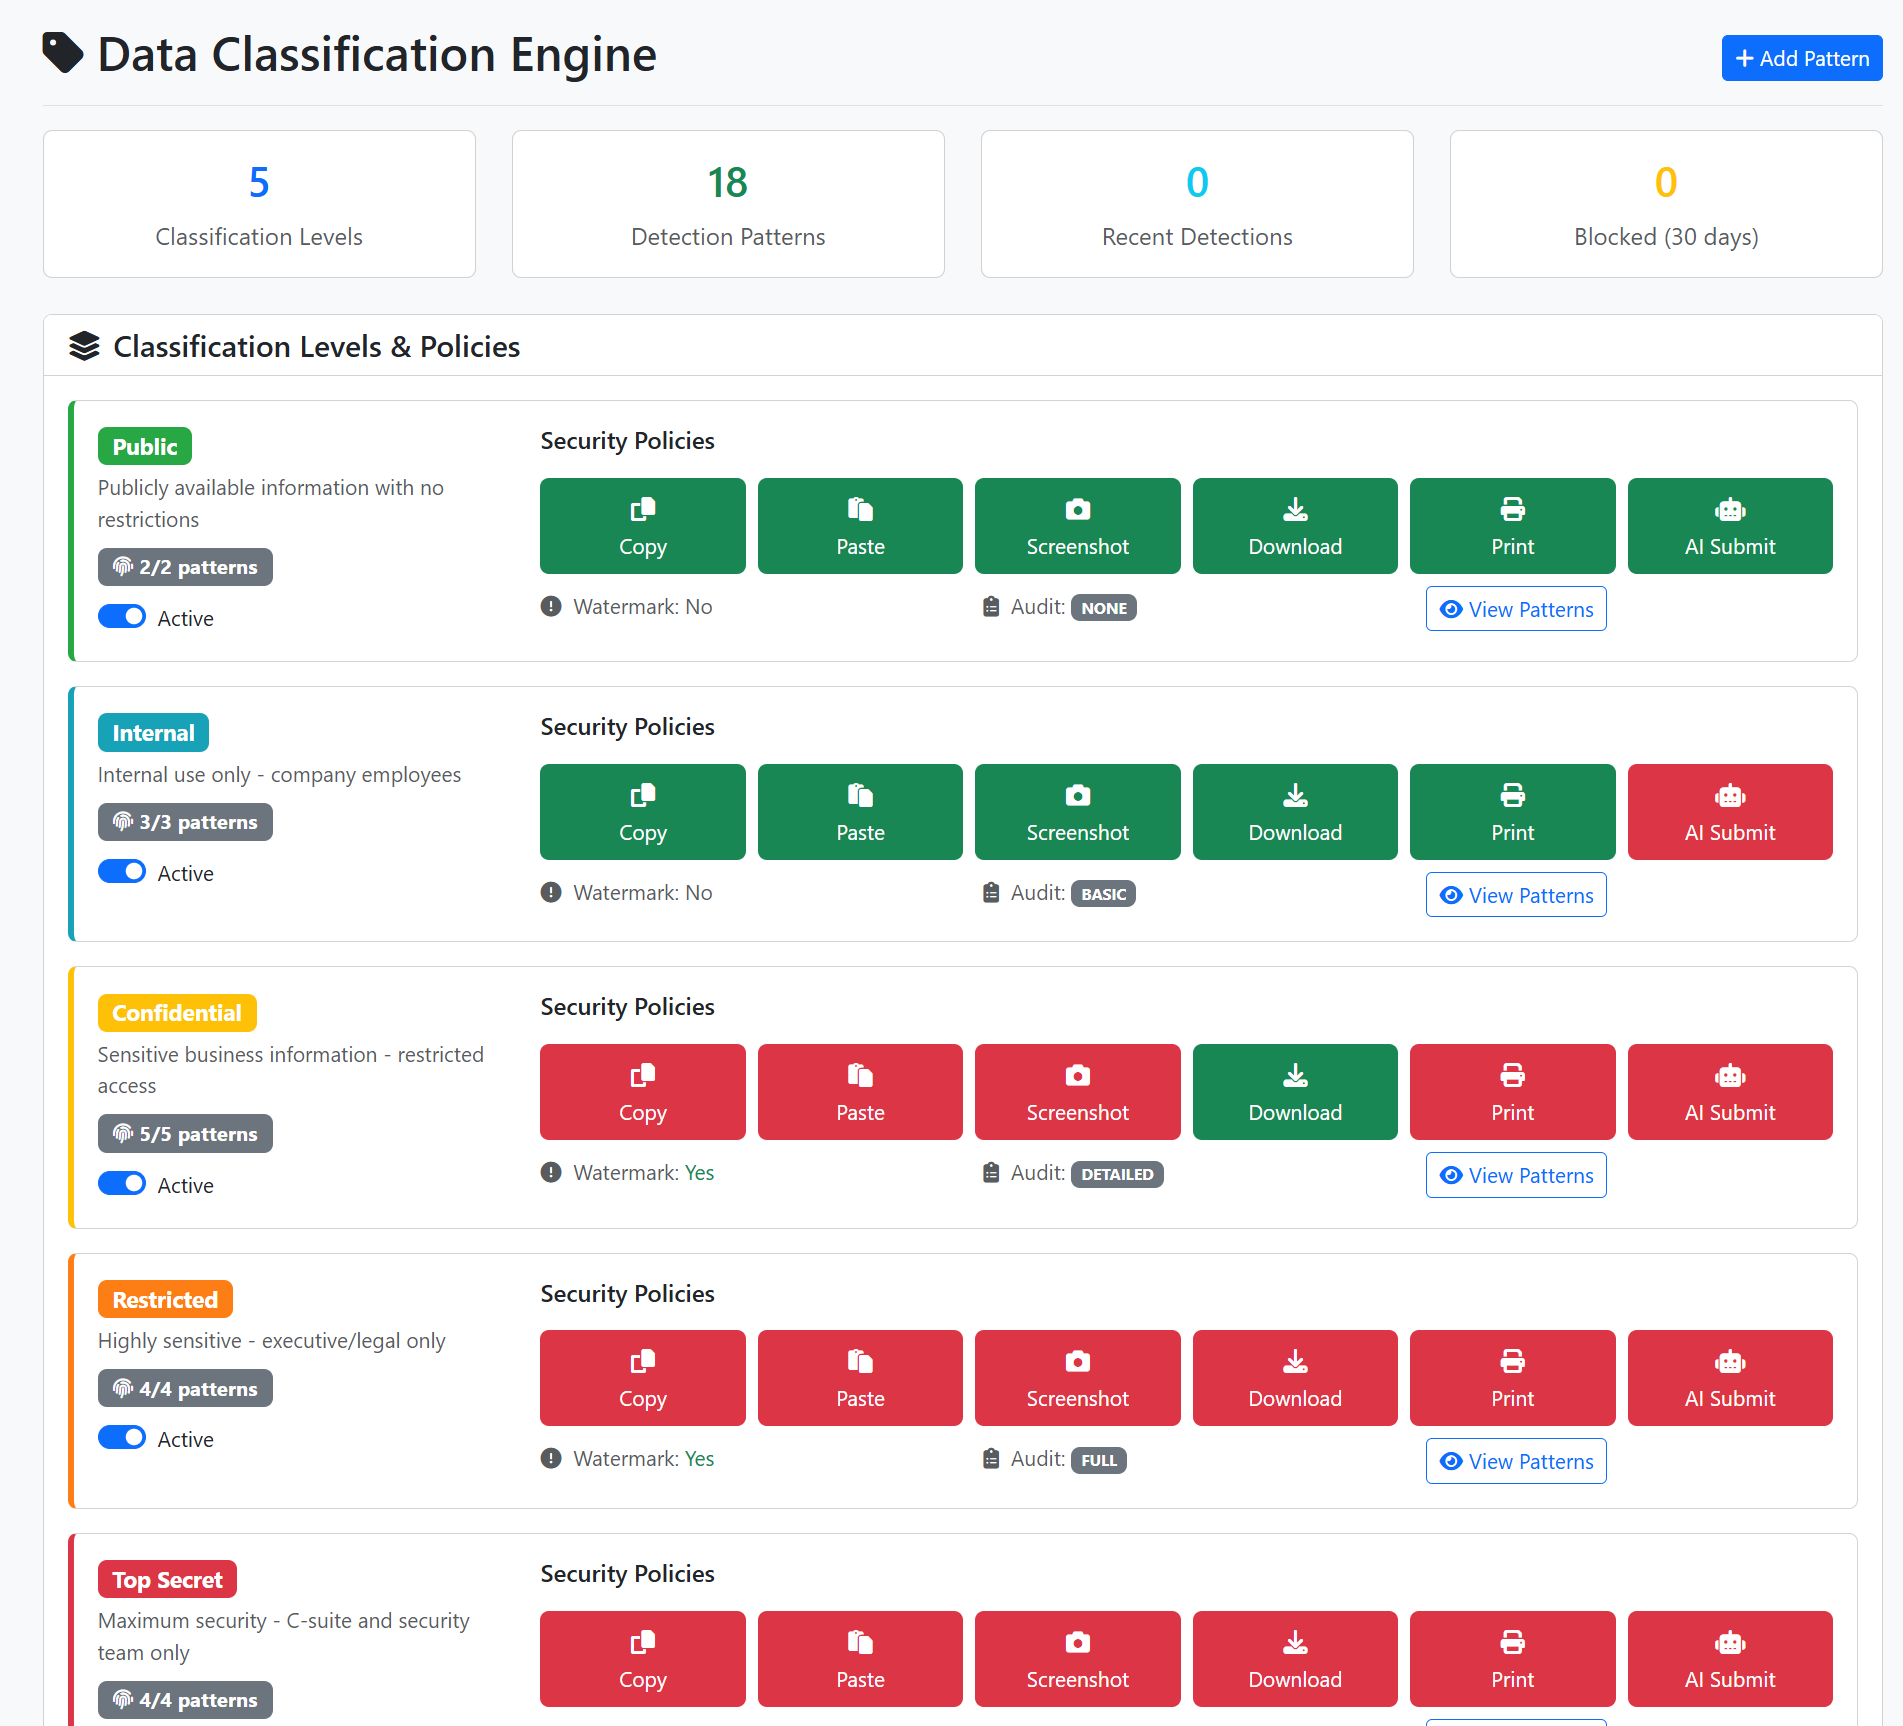Select the Top Secret classification badge
This screenshot has height=1726, width=1903.
point(167,1579)
